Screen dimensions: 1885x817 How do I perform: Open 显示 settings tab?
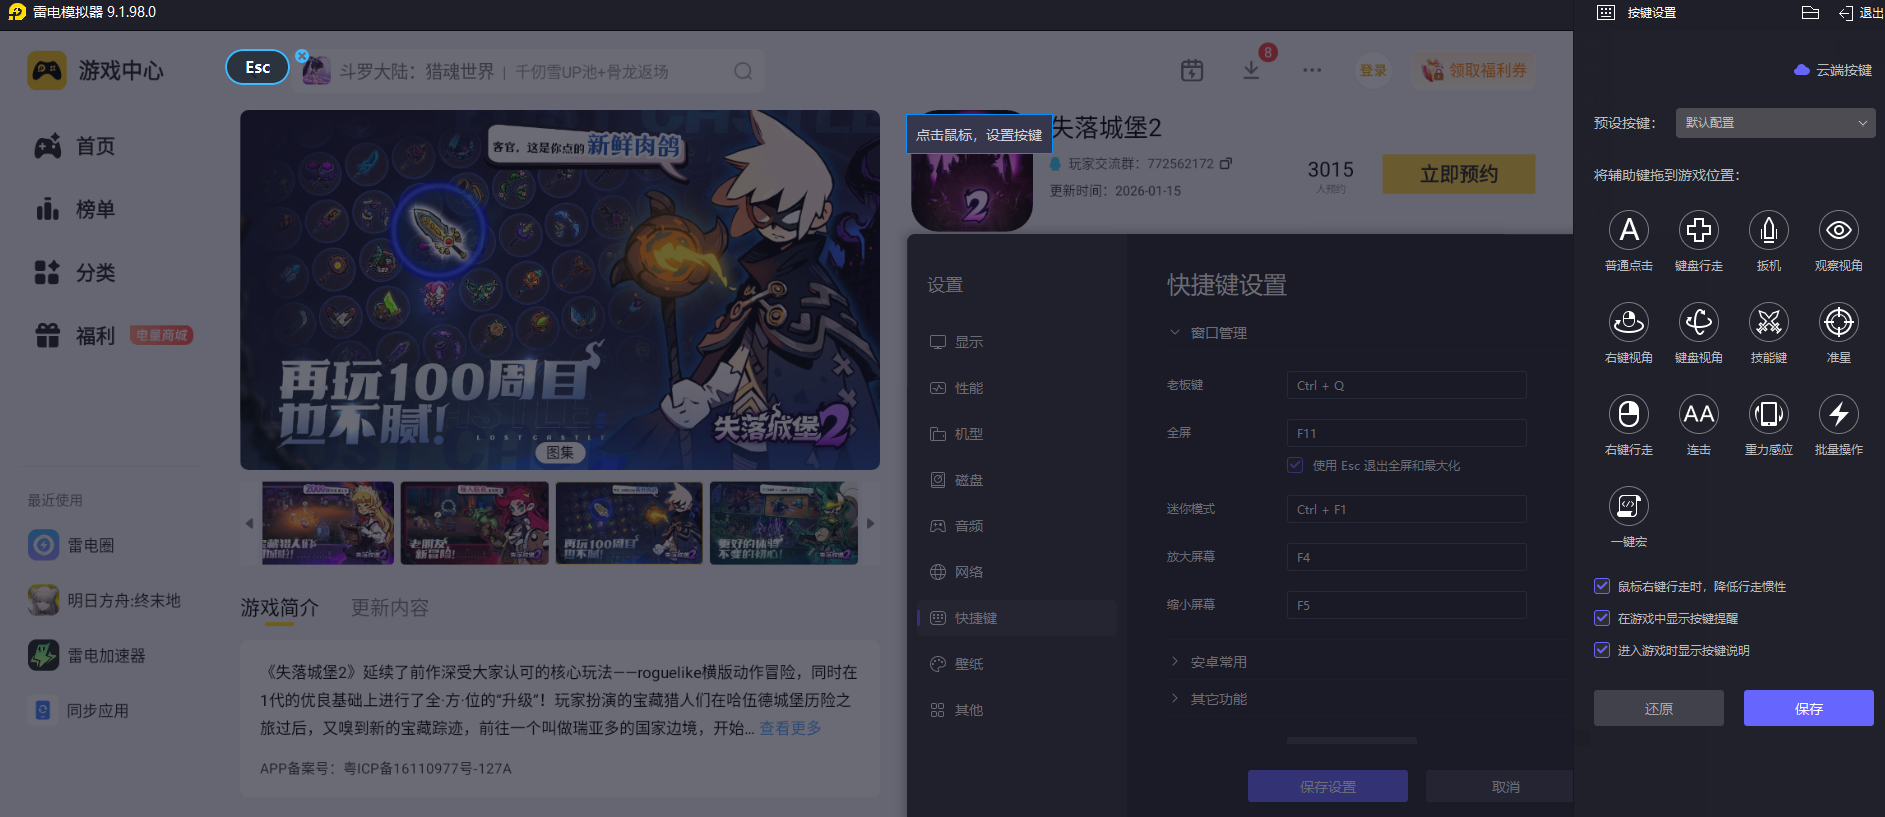(1017, 342)
